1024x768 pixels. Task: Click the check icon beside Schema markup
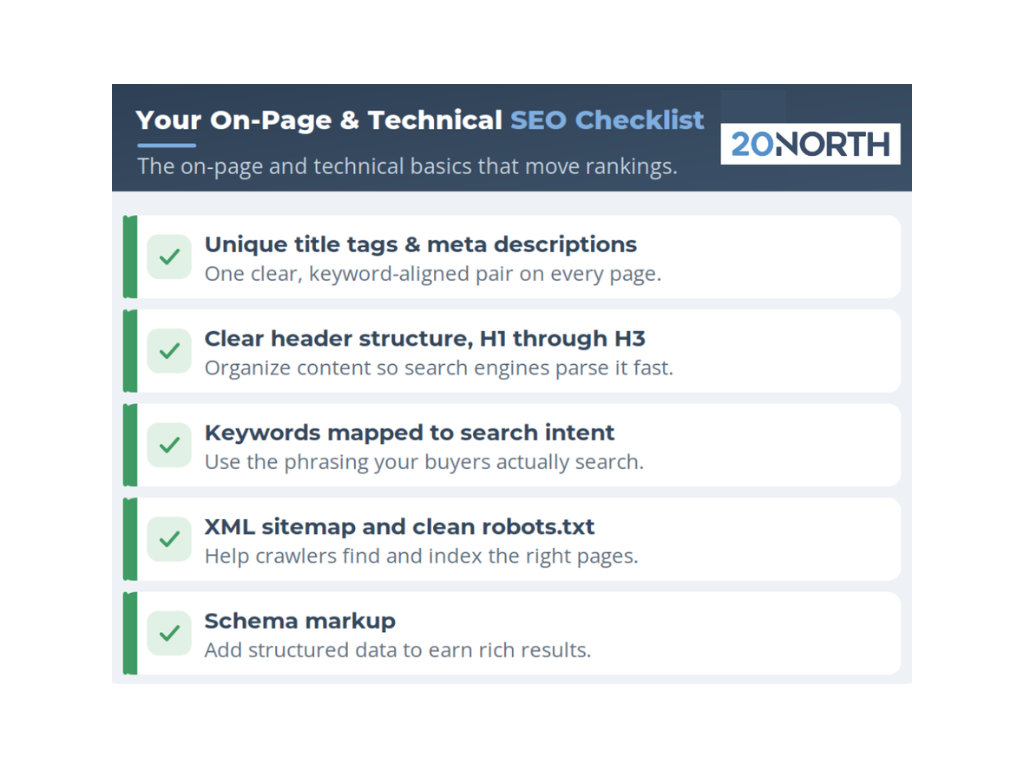[x=169, y=633]
